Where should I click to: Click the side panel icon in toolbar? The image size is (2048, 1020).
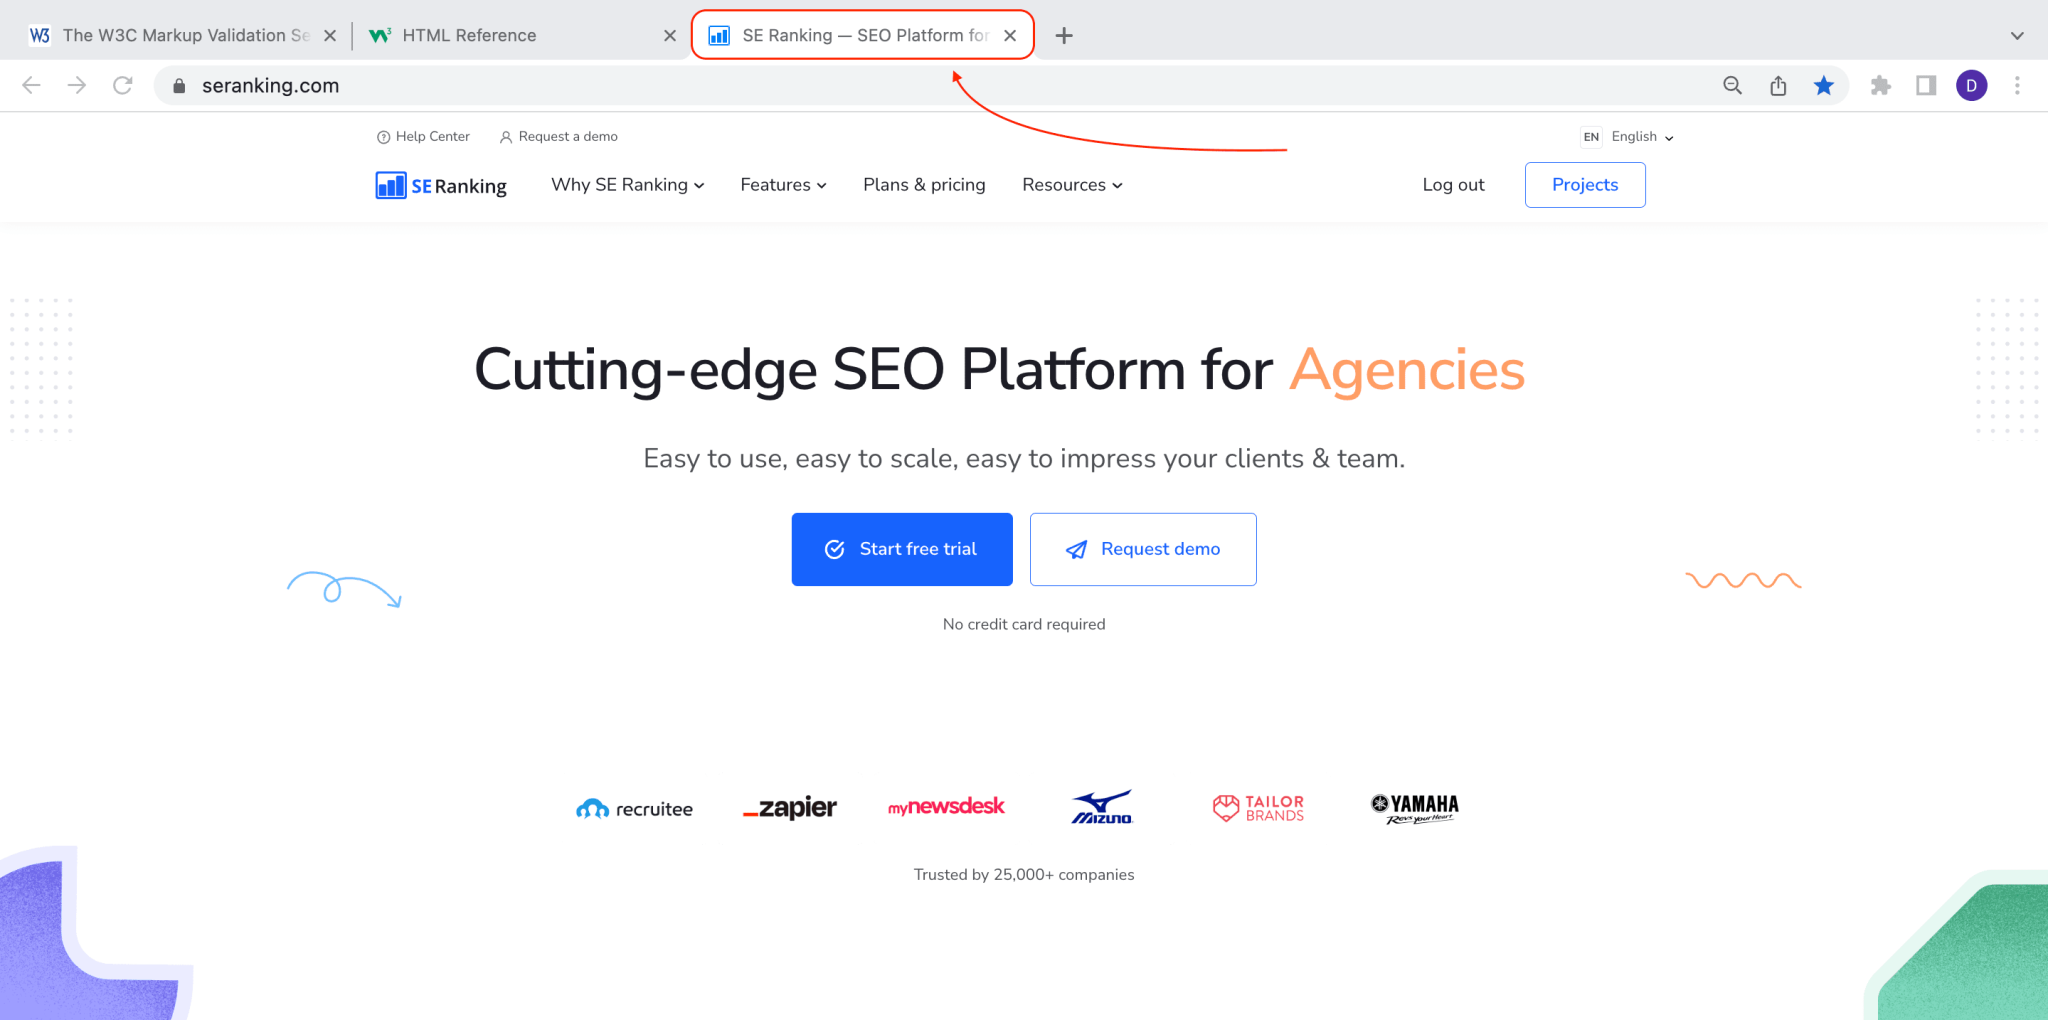(1924, 86)
